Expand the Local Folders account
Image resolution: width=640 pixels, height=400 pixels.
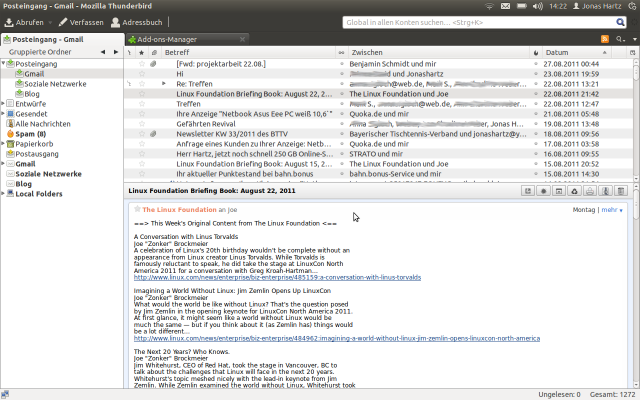pos(3,193)
